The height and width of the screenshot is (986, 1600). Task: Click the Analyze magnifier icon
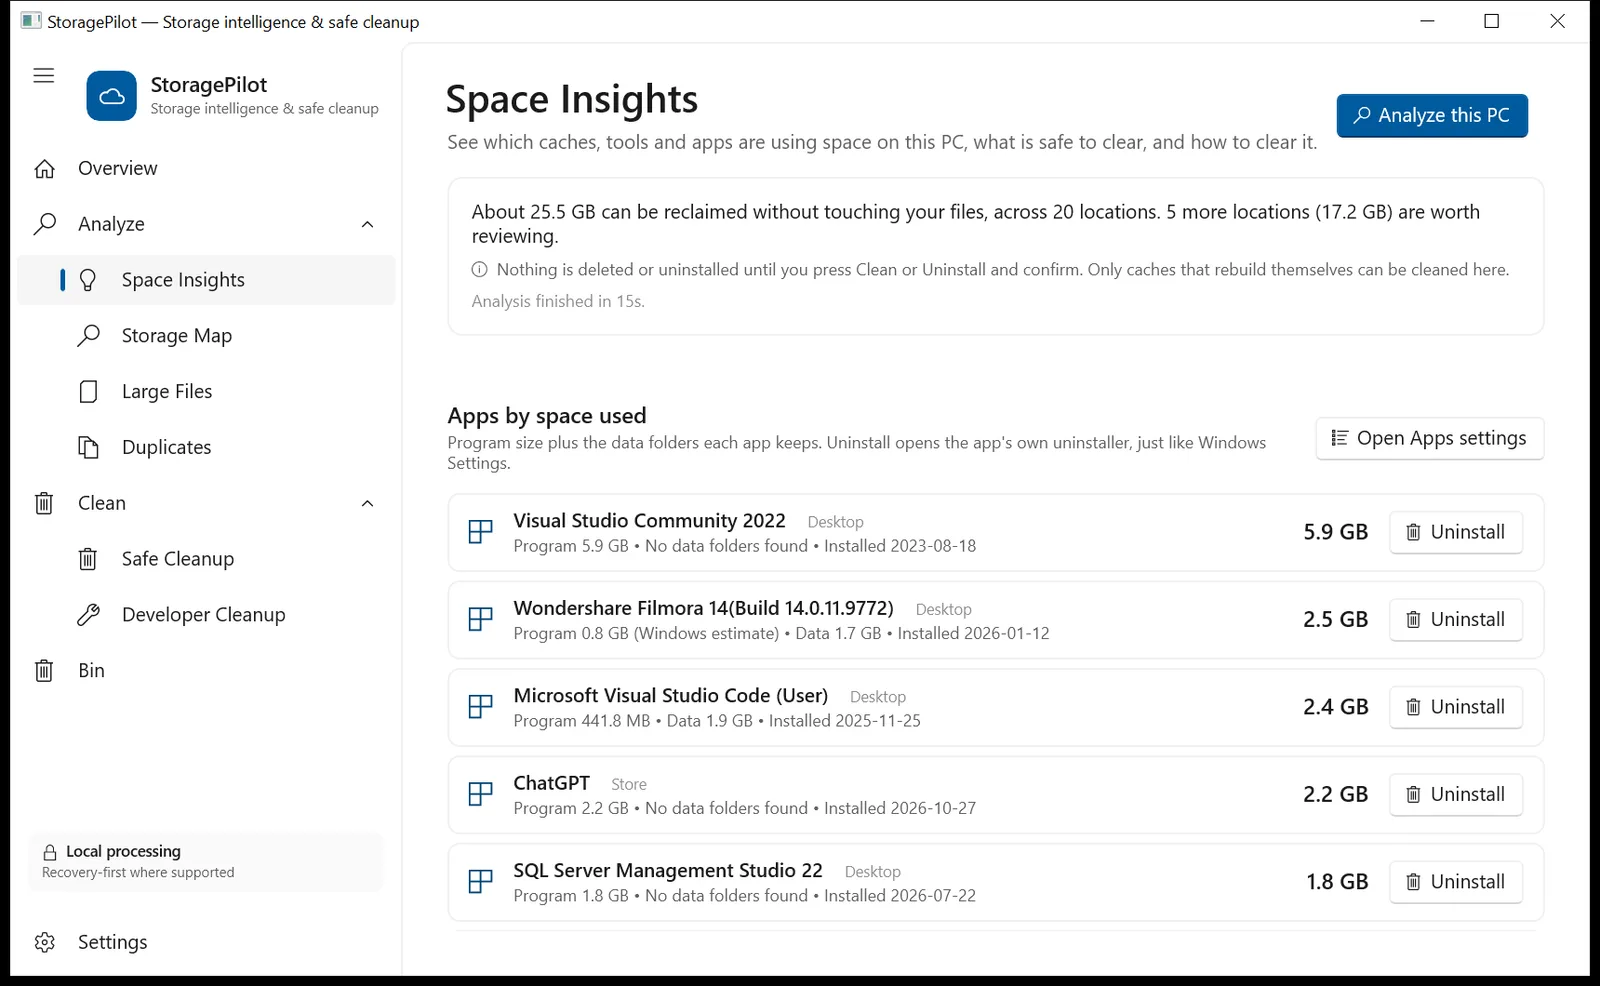(x=45, y=224)
